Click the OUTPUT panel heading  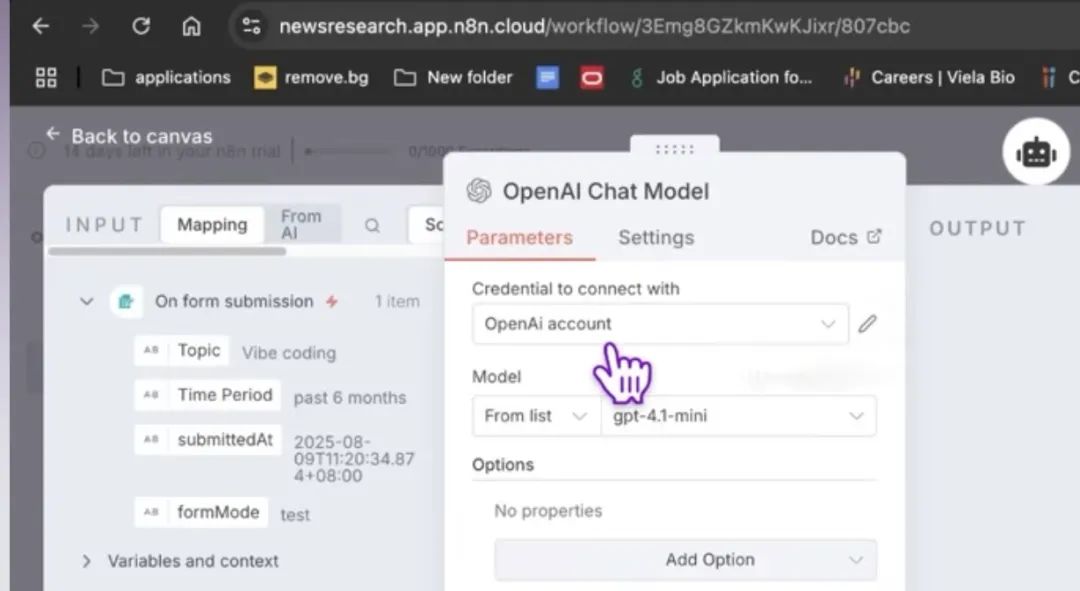[x=977, y=228]
